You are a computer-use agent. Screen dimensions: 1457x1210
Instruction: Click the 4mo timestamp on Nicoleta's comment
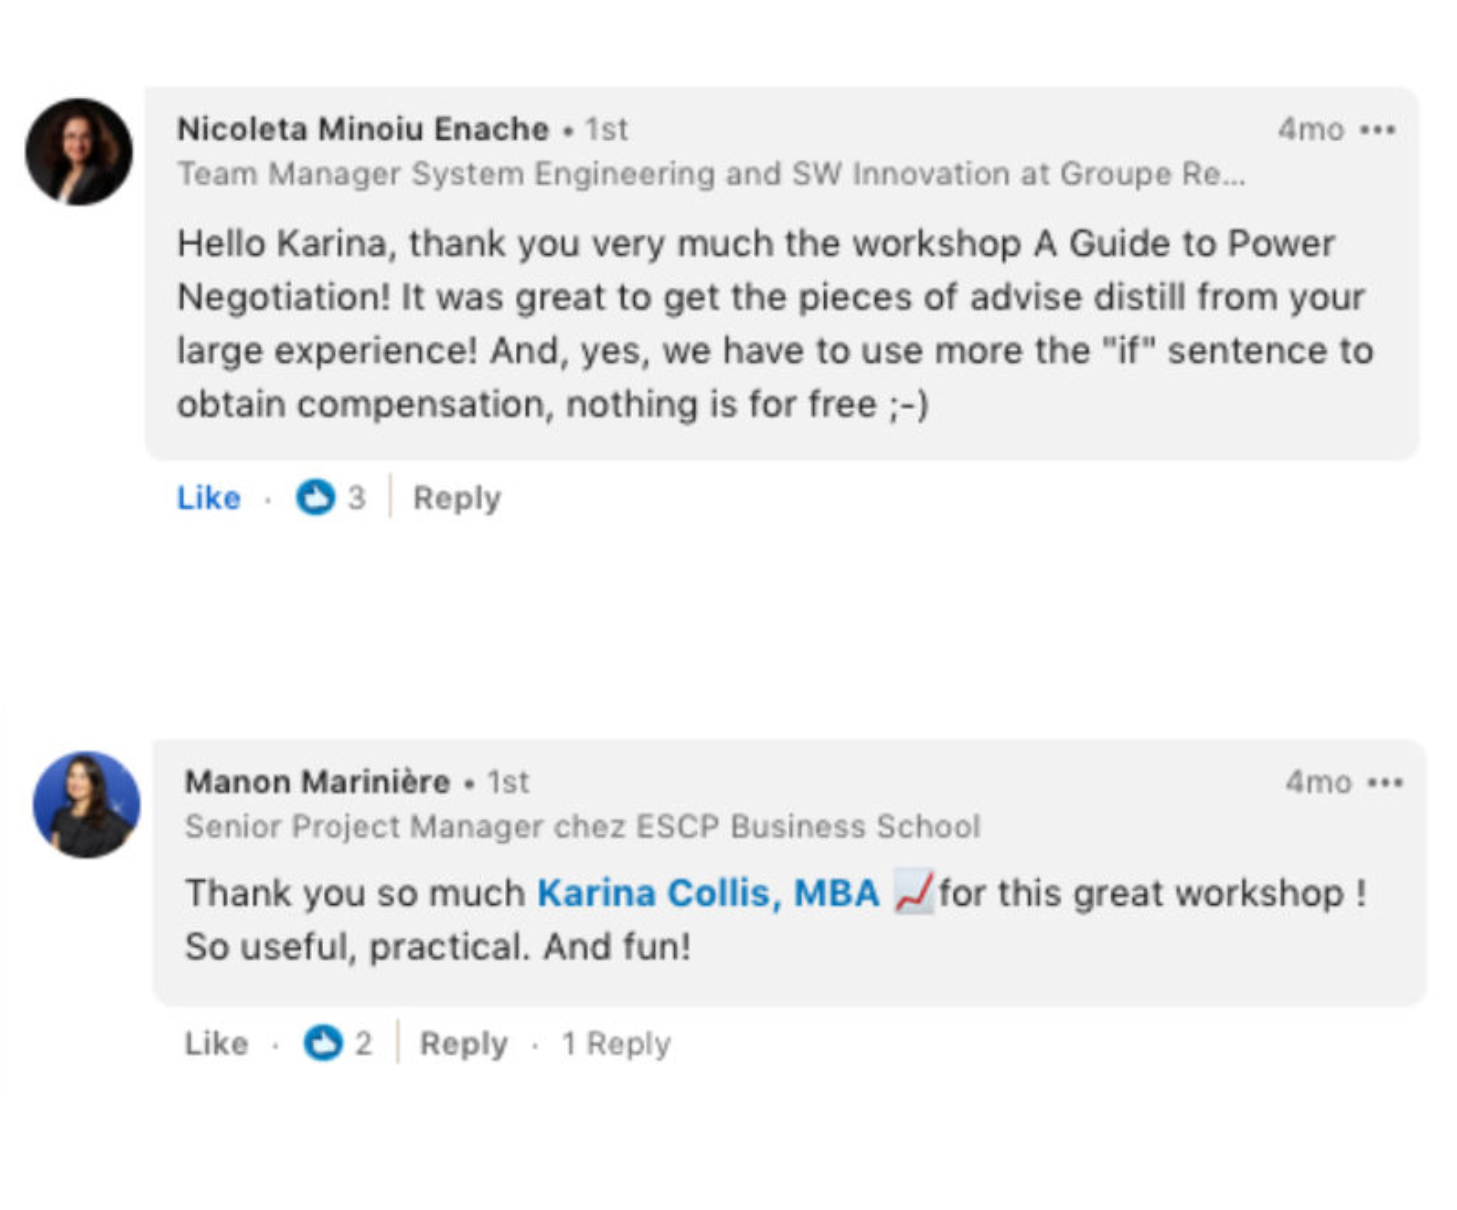1310,130
